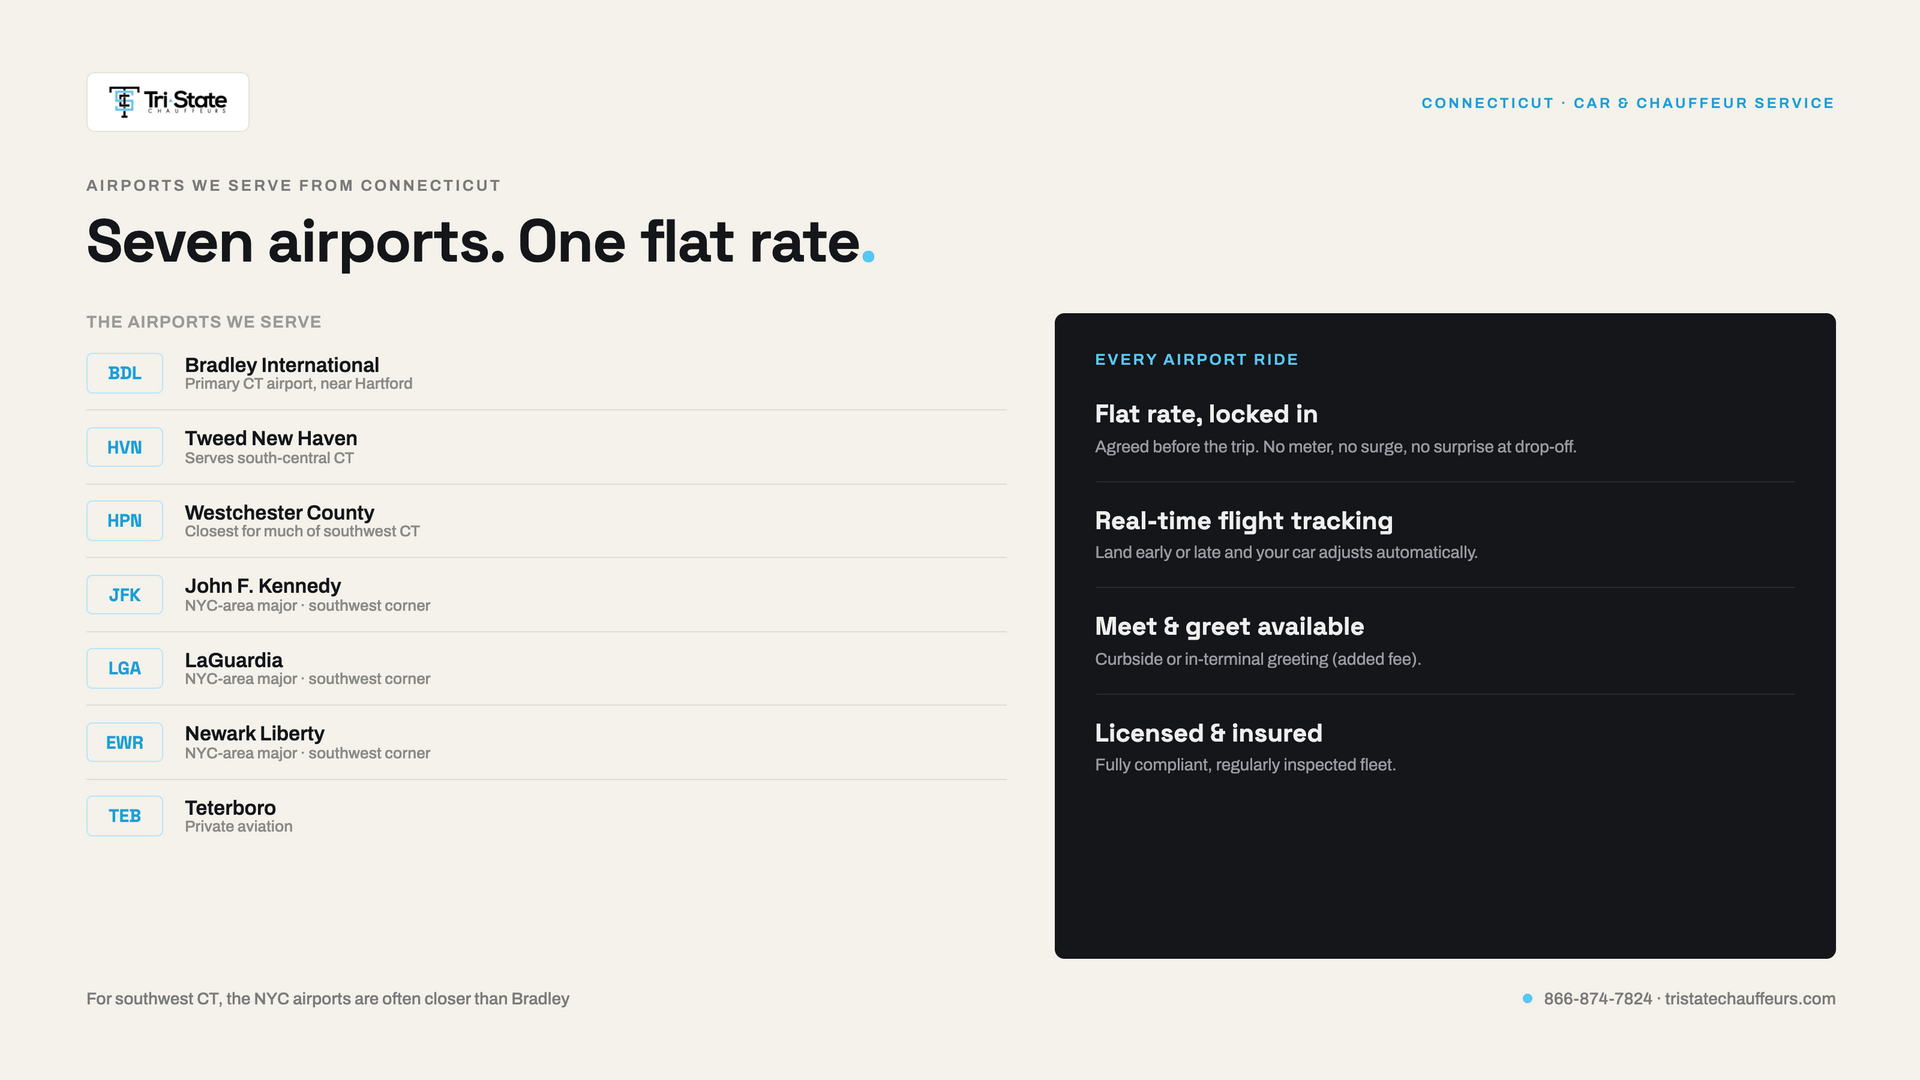Click the Connecticut Car & Chauffeur Service header
Image resolution: width=1920 pixels, height=1080 pixels.
1628,103
